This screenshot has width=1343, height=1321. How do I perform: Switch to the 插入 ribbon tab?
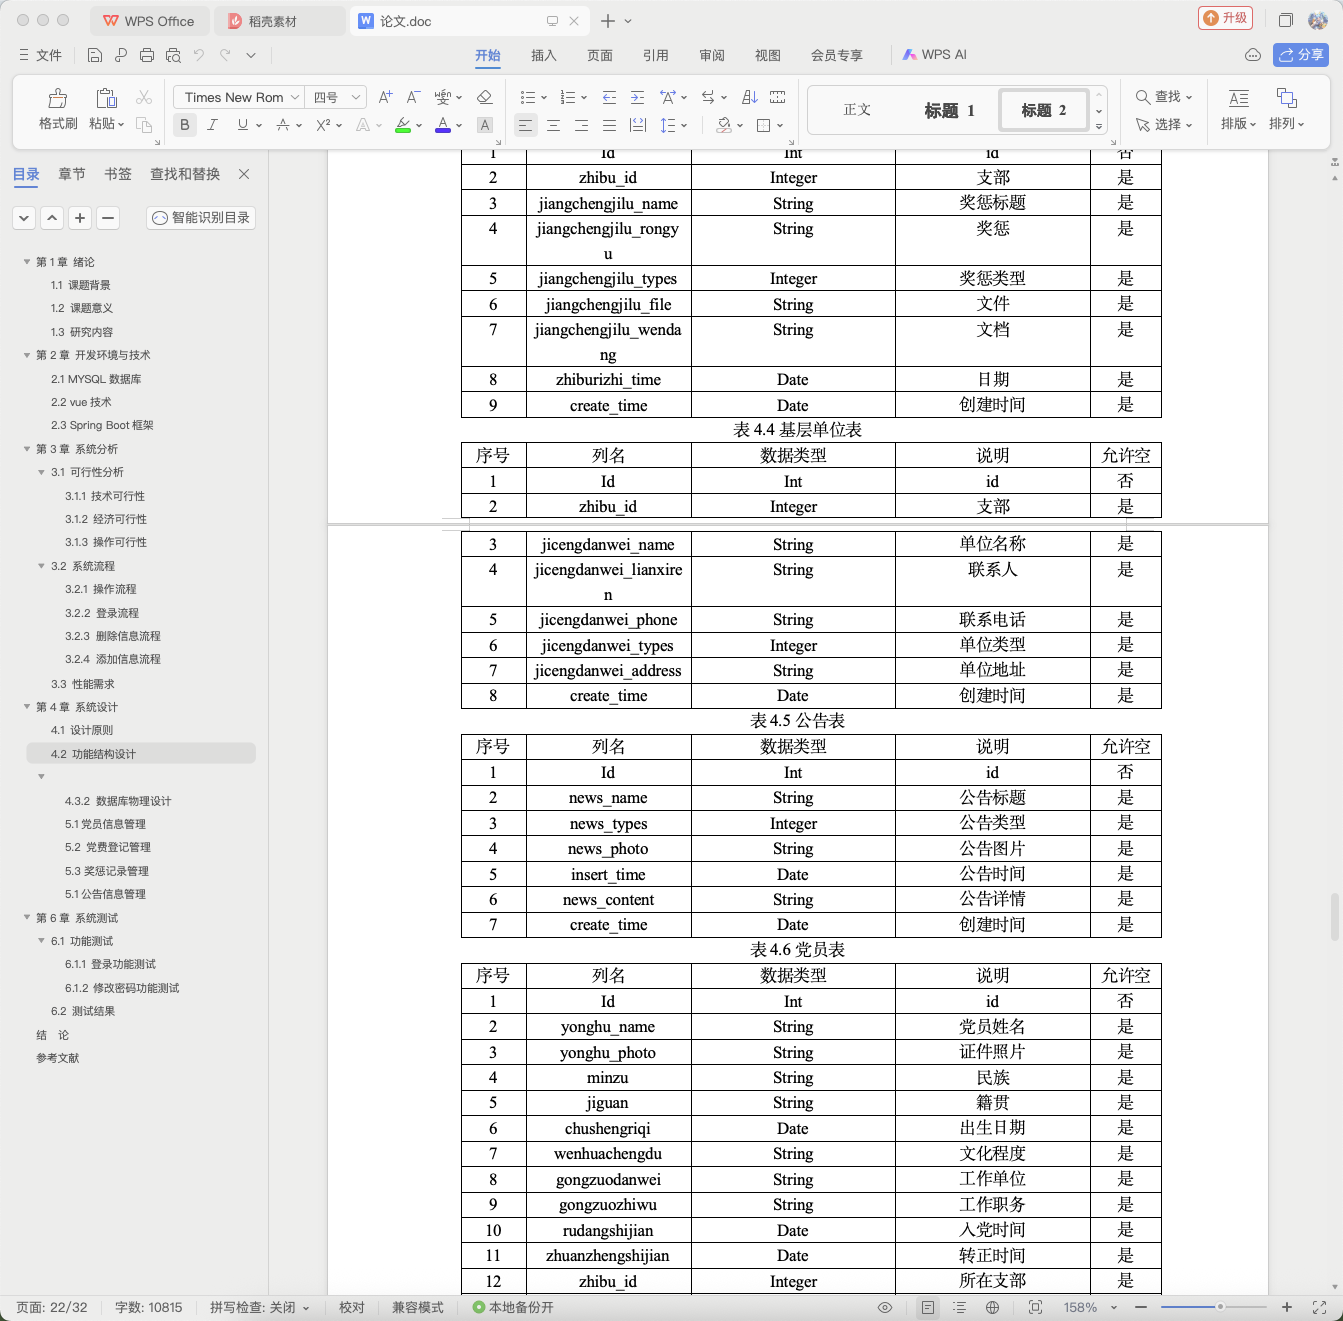tap(543, 55)
